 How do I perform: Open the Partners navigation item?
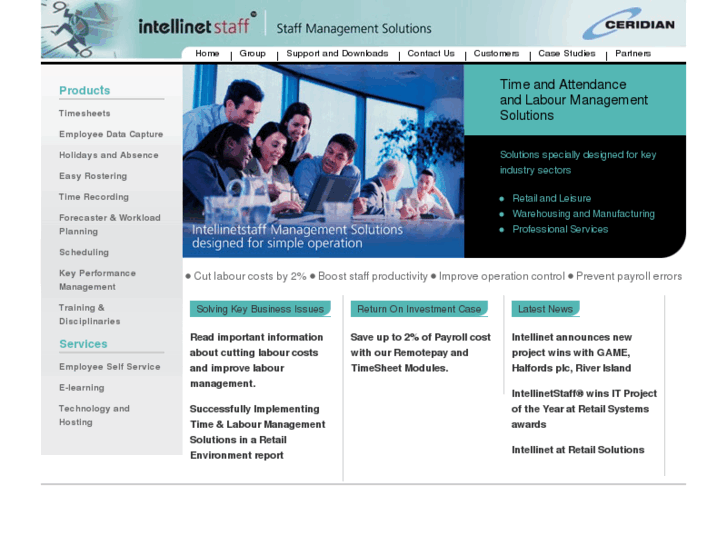[633, 54]
